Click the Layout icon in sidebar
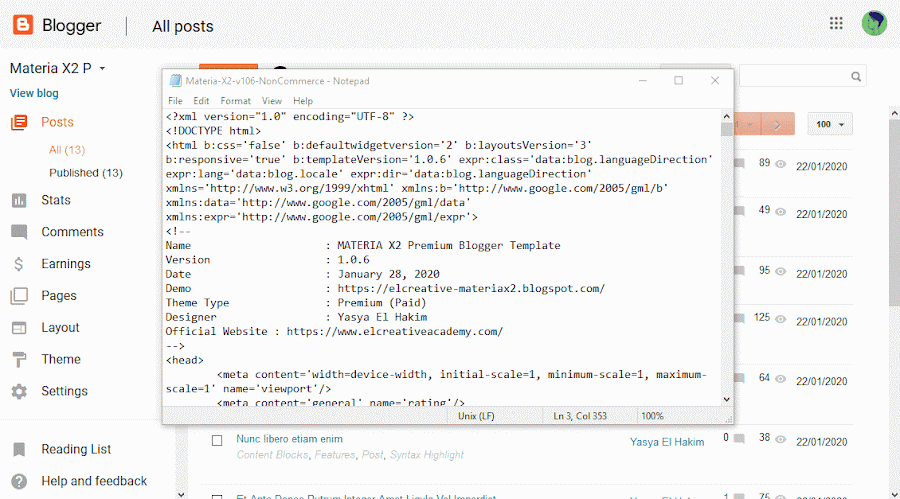The width and height of the screenshot is (900, 499). (19, 328)
